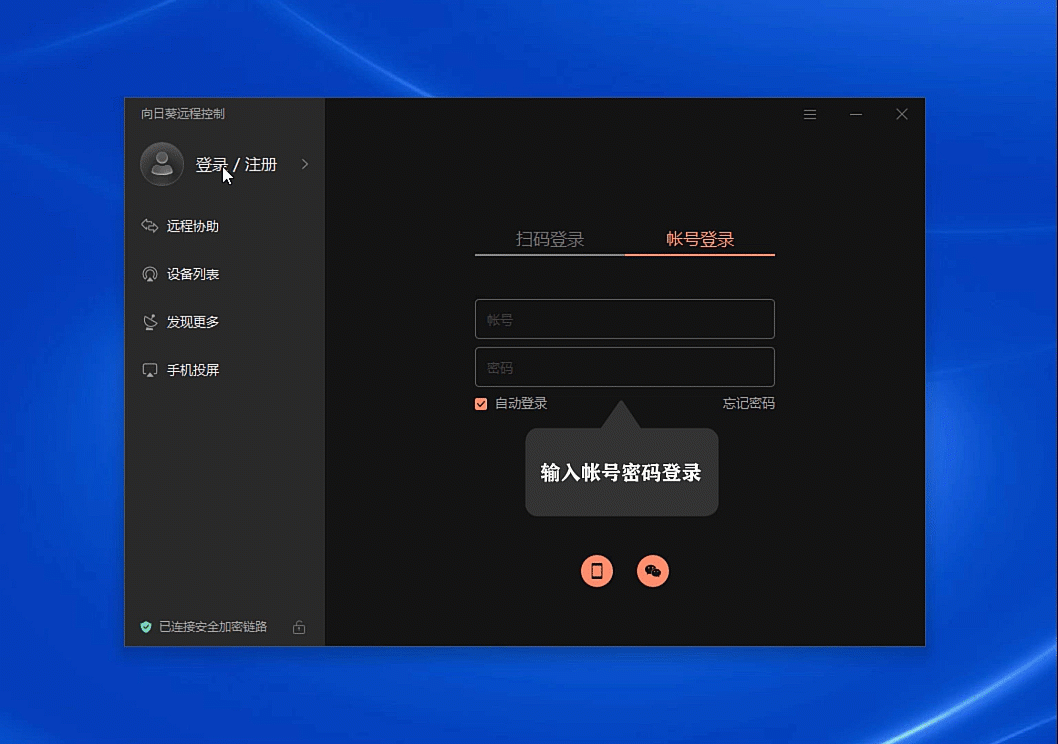Click the lock icon at the sidebar bottom

299,627
